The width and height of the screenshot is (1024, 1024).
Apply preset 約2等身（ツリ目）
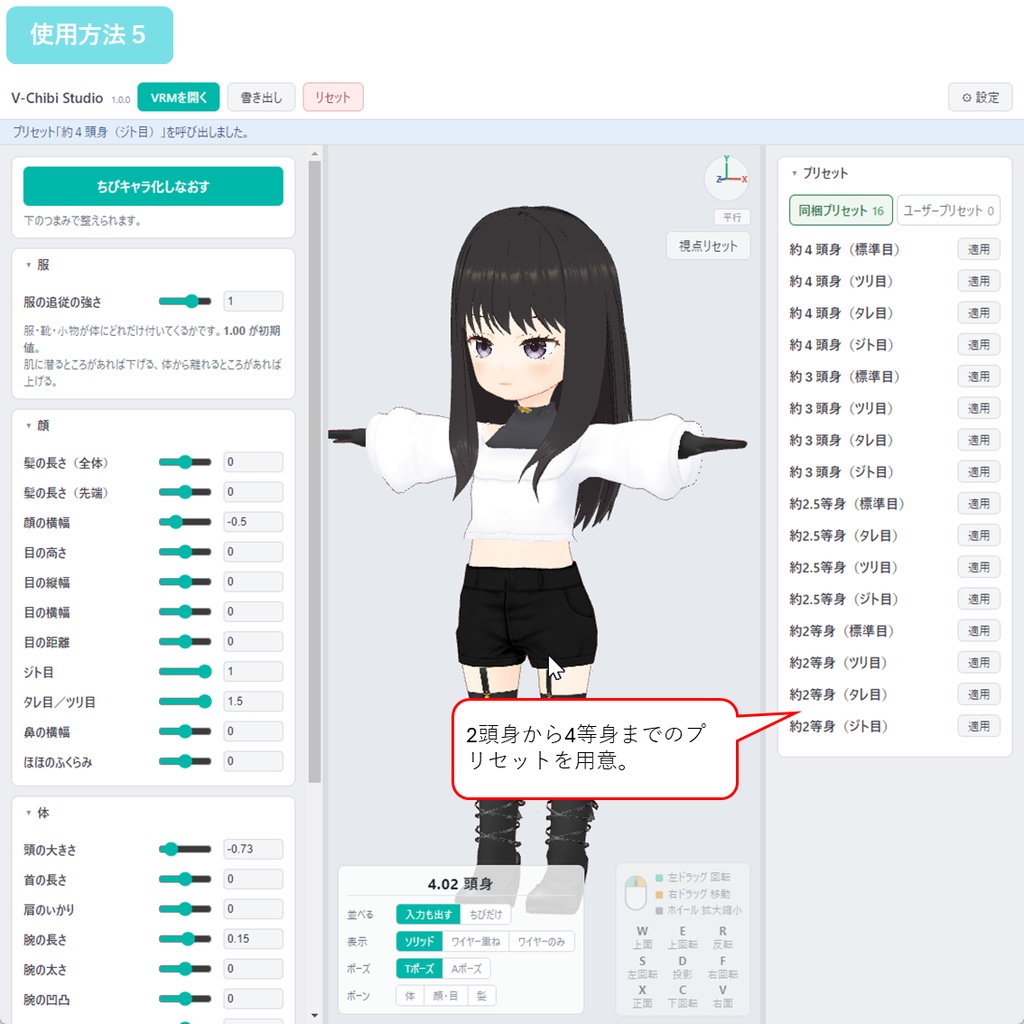(x=978, y=662)
